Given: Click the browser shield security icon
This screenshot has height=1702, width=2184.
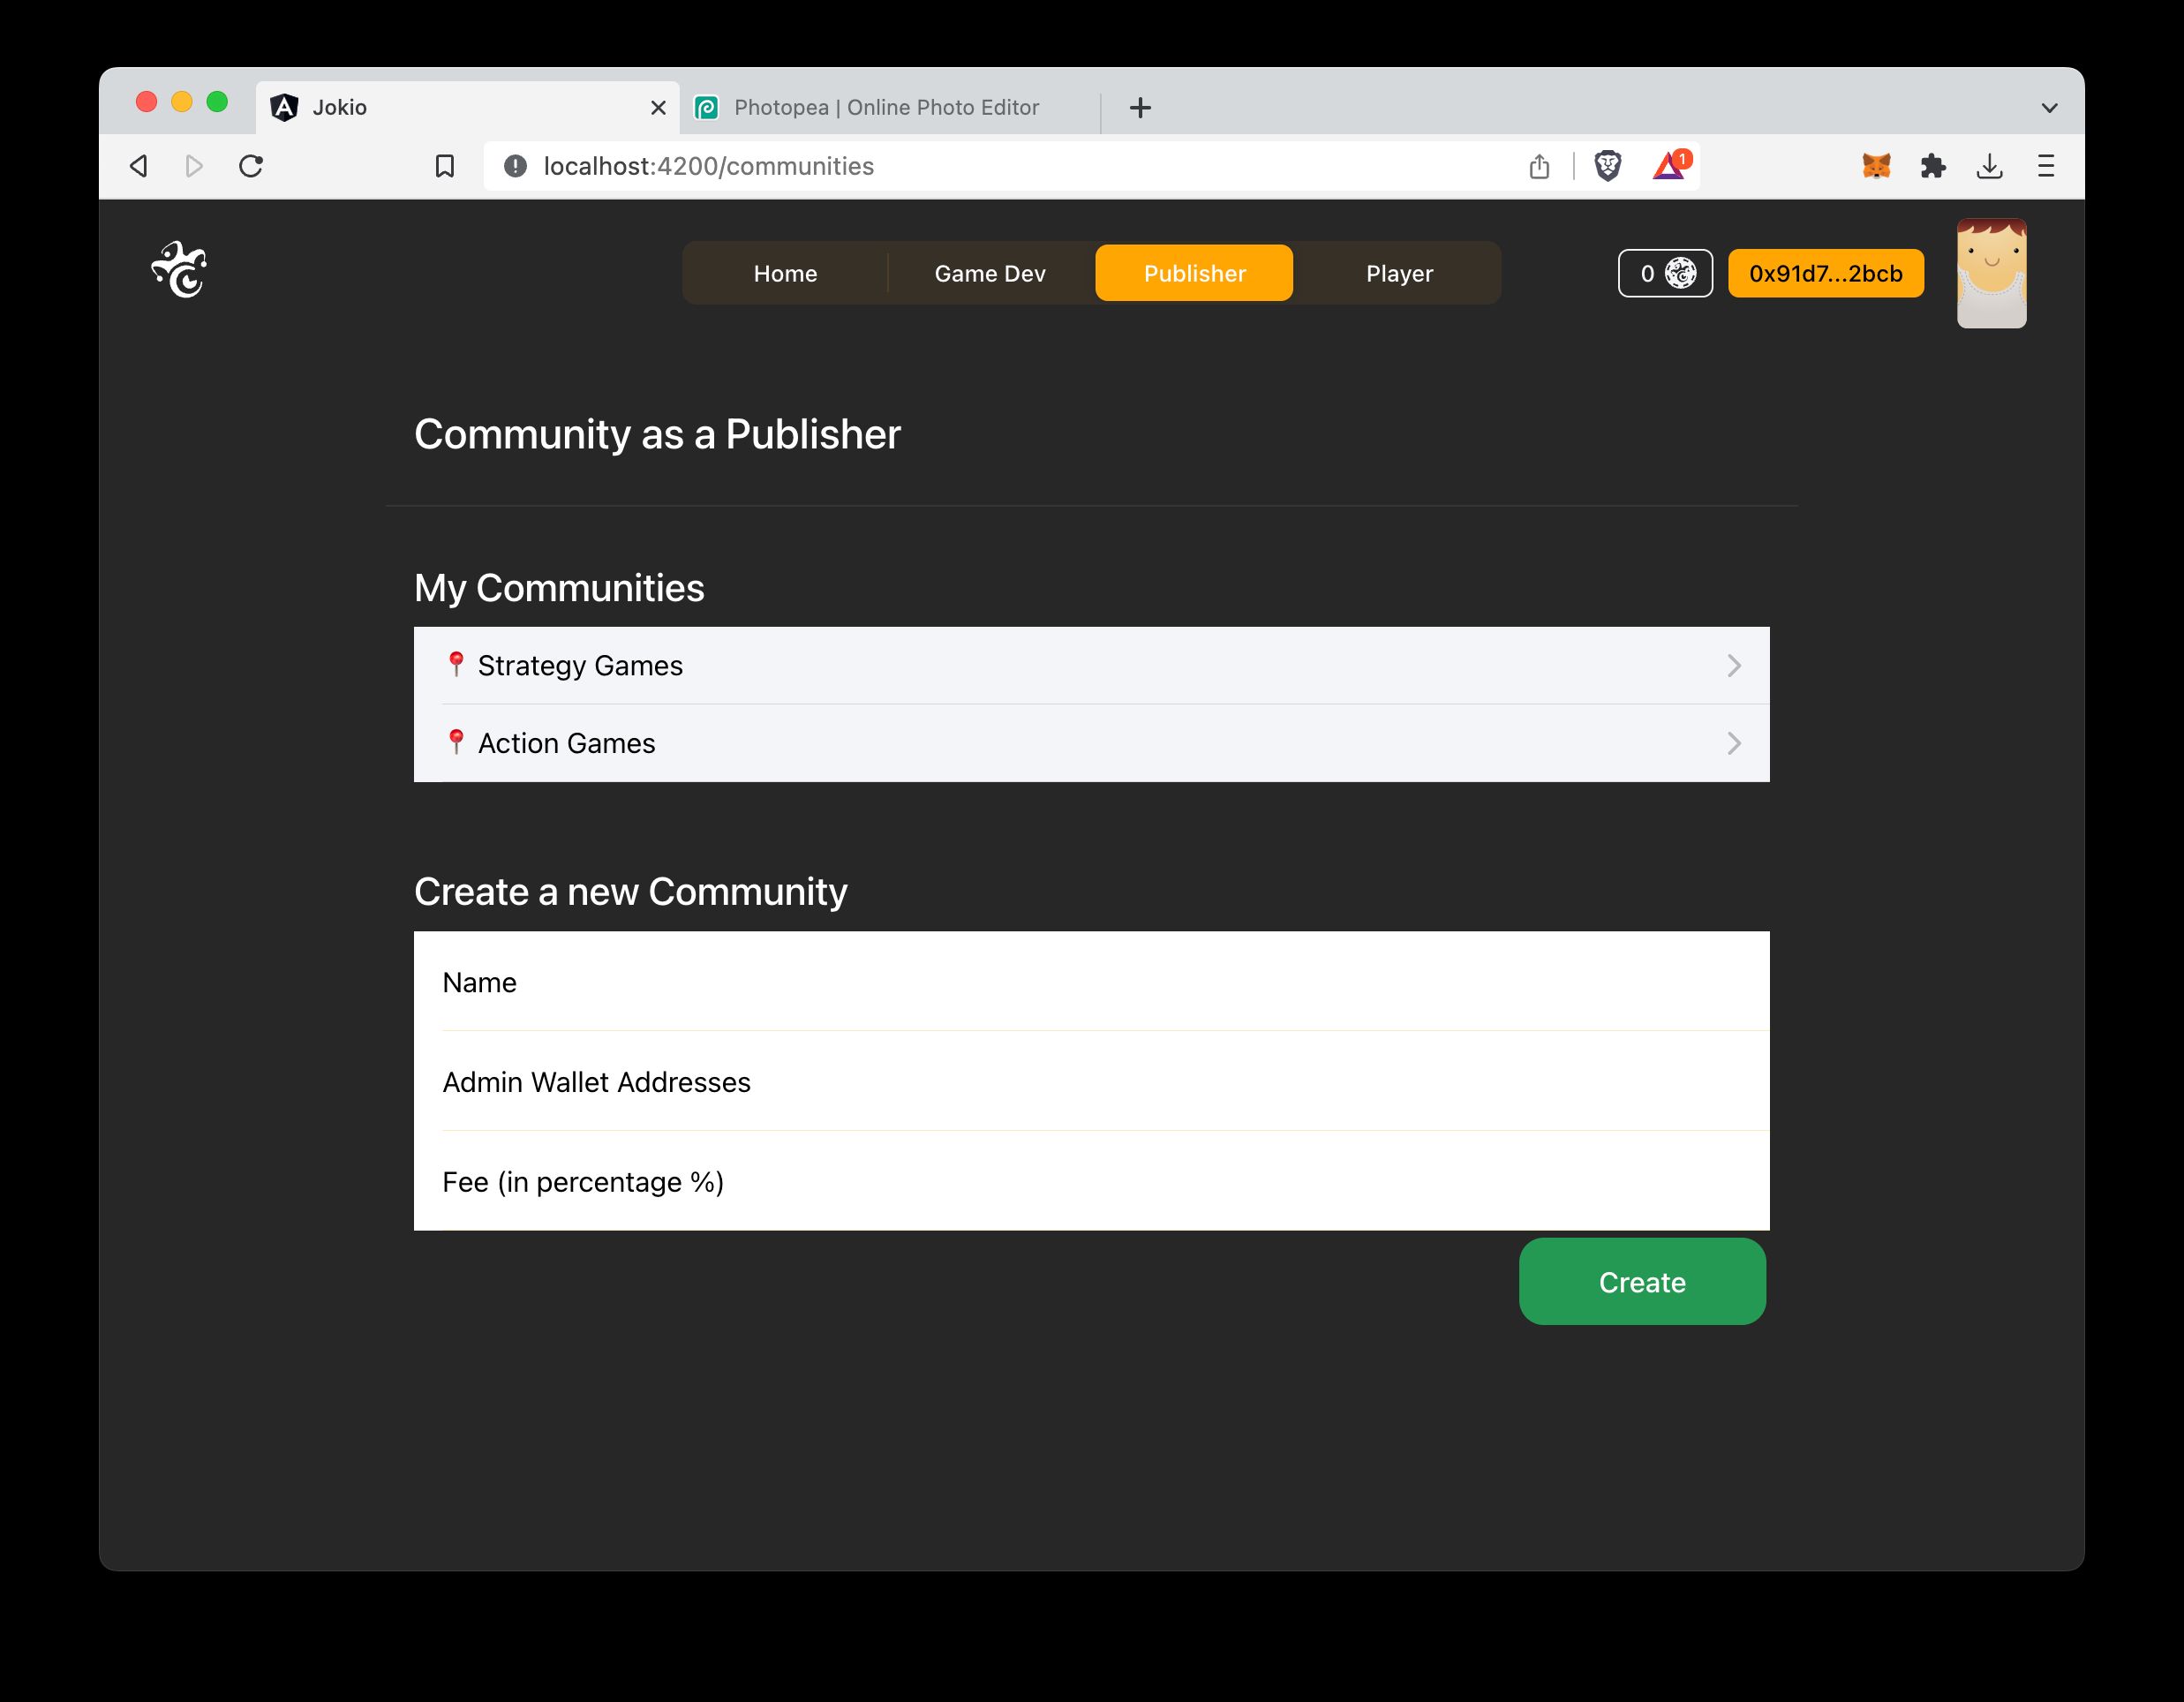Looking at the screenshot, I should [x=1608, y=165].
